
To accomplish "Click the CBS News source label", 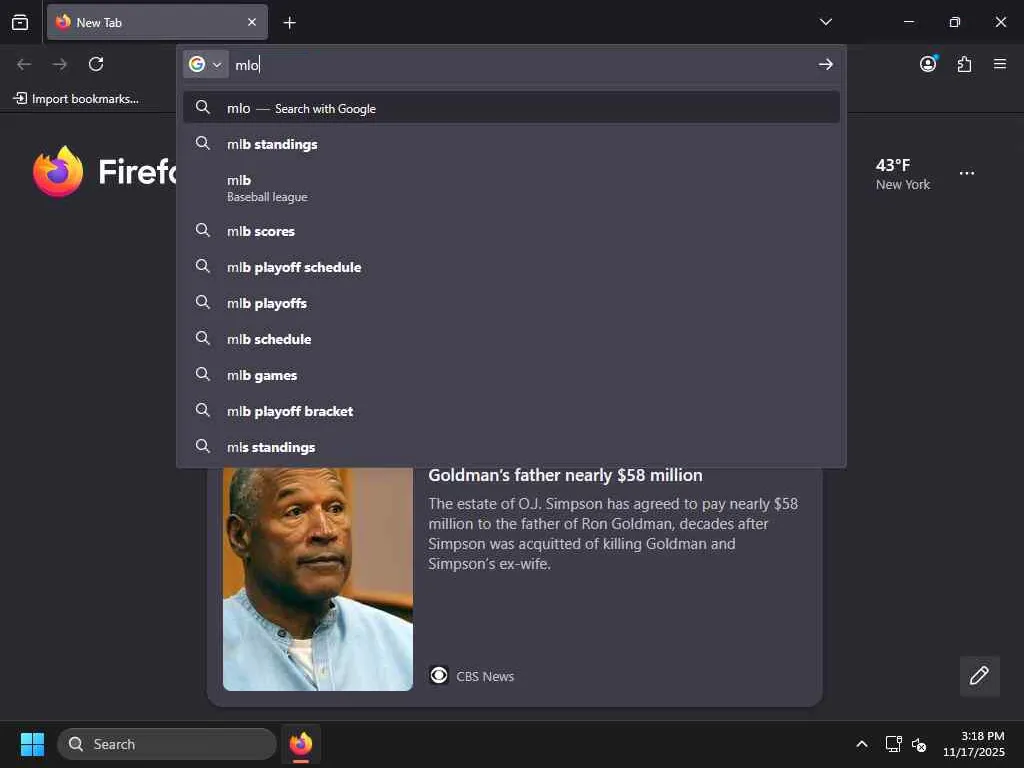I will [485, 677].
